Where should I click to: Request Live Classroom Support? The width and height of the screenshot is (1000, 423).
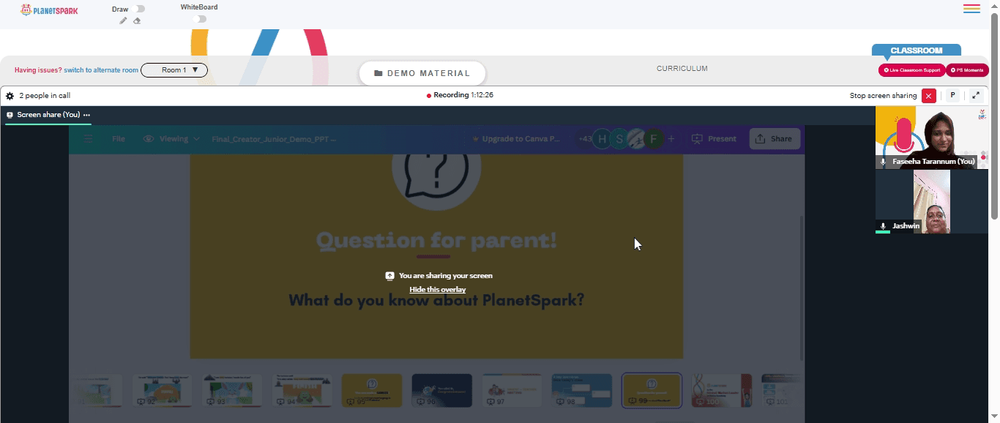(x=911, y=70)
